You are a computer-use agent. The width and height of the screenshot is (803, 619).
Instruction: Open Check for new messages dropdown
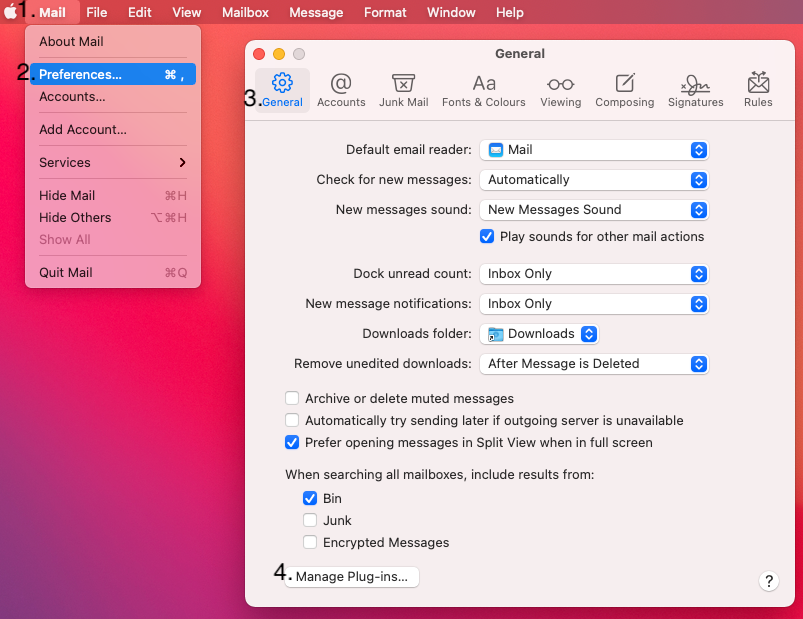point(594,180)
